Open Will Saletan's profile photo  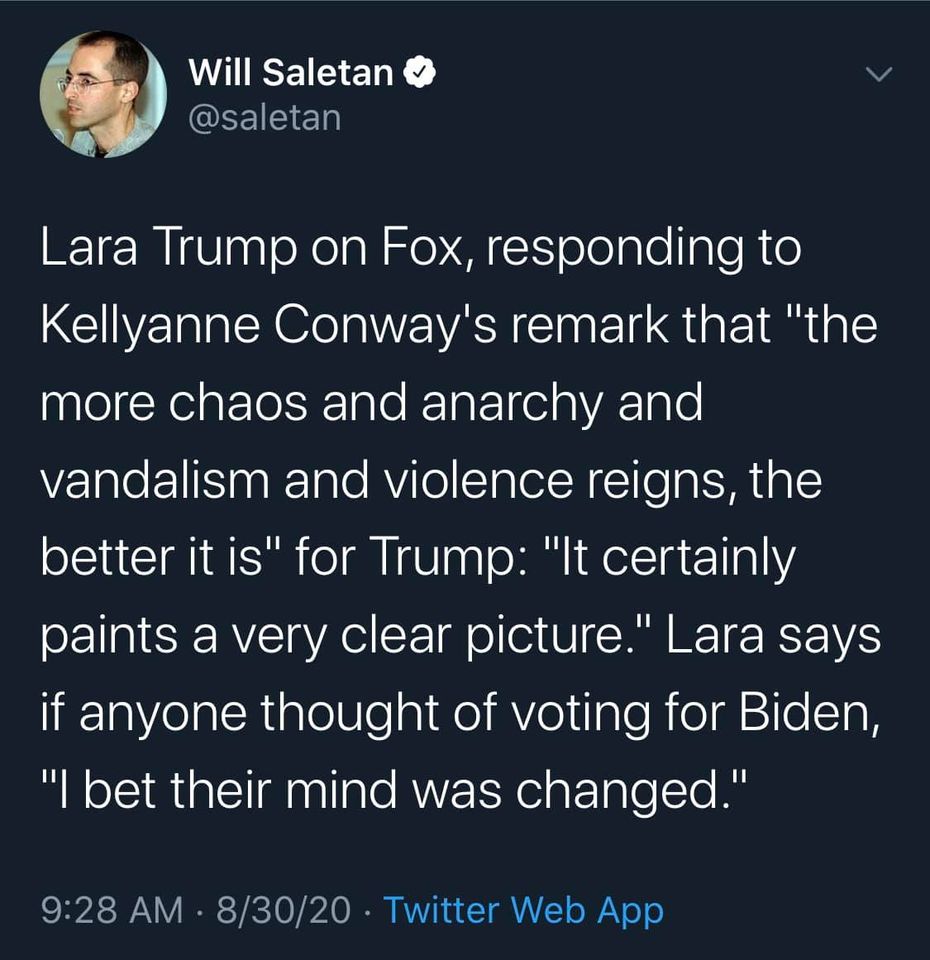[x=102, y=94]
